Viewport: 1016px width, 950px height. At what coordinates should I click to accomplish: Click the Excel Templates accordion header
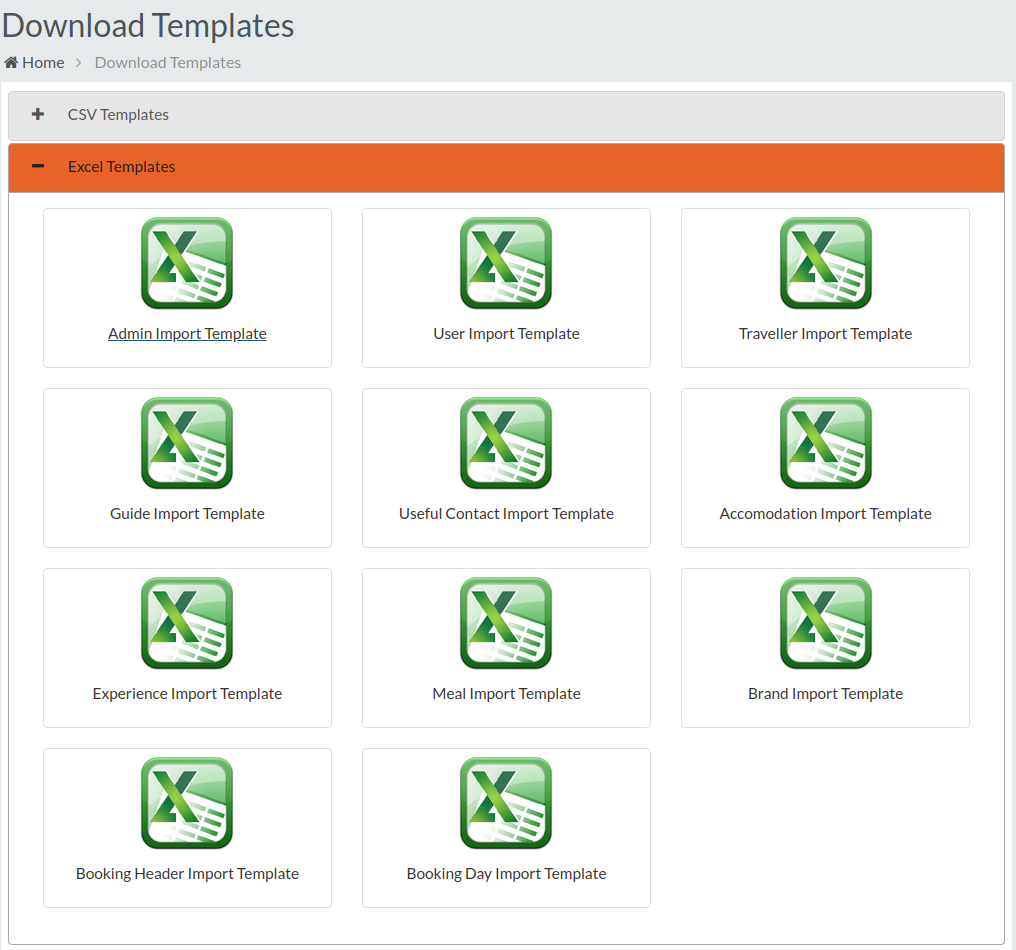(506, 168)
